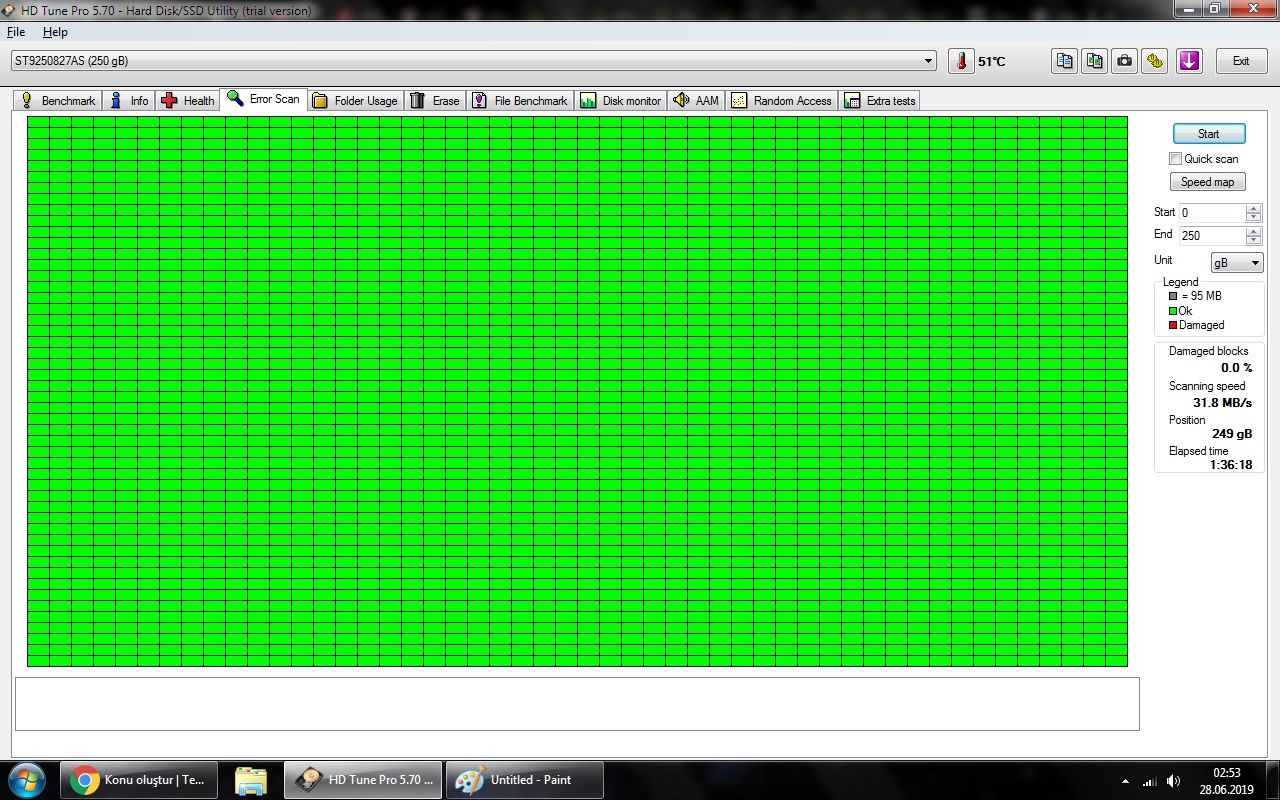Decrease the Start value with its down arrow

coord(1254,217)
